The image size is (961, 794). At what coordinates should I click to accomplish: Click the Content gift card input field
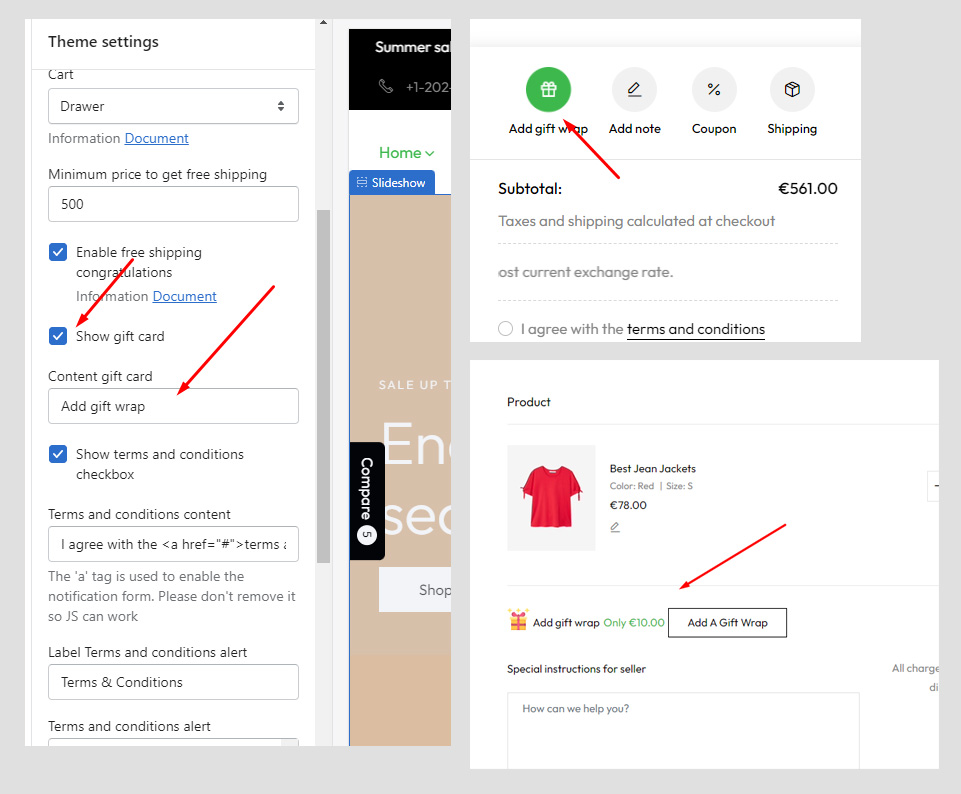pyautogui.click(x=173, y=406)
